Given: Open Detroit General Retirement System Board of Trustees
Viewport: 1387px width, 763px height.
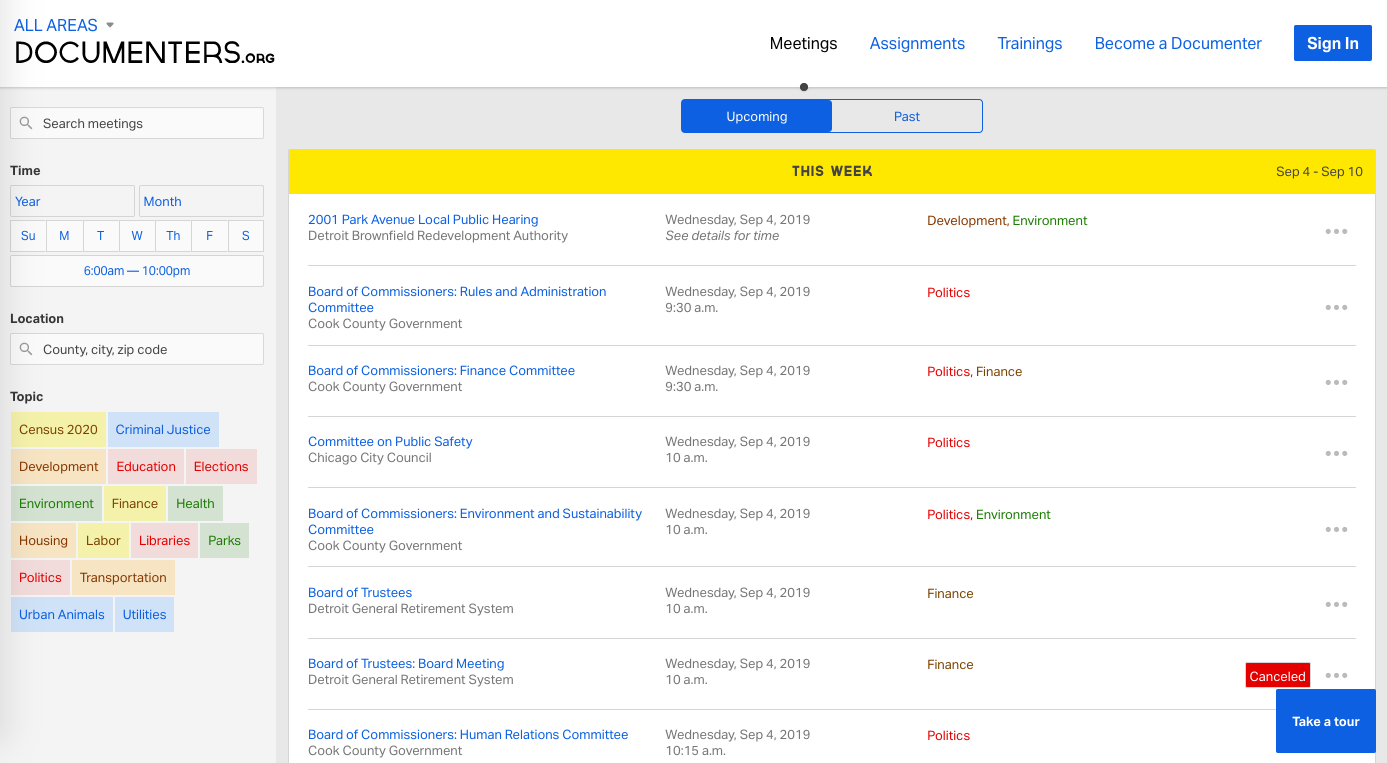Looking at the screenshot, I should pyautogui.click(x=360, y=592).
